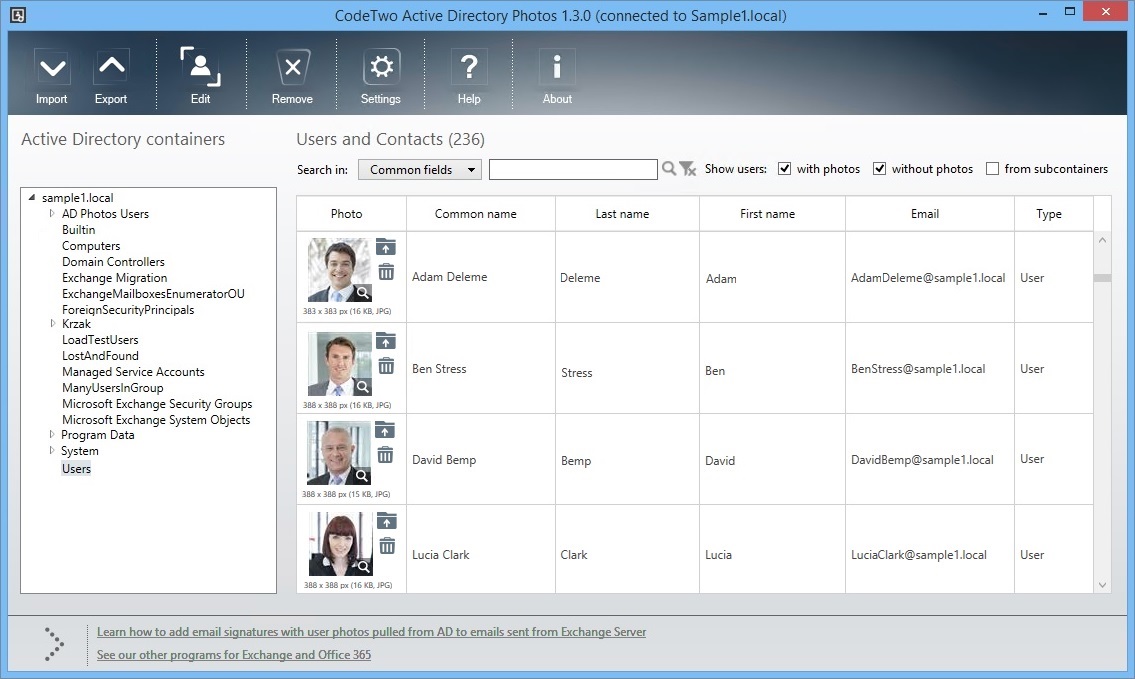Toggle the 'with photos' checkbox

[x=784, y=169]
